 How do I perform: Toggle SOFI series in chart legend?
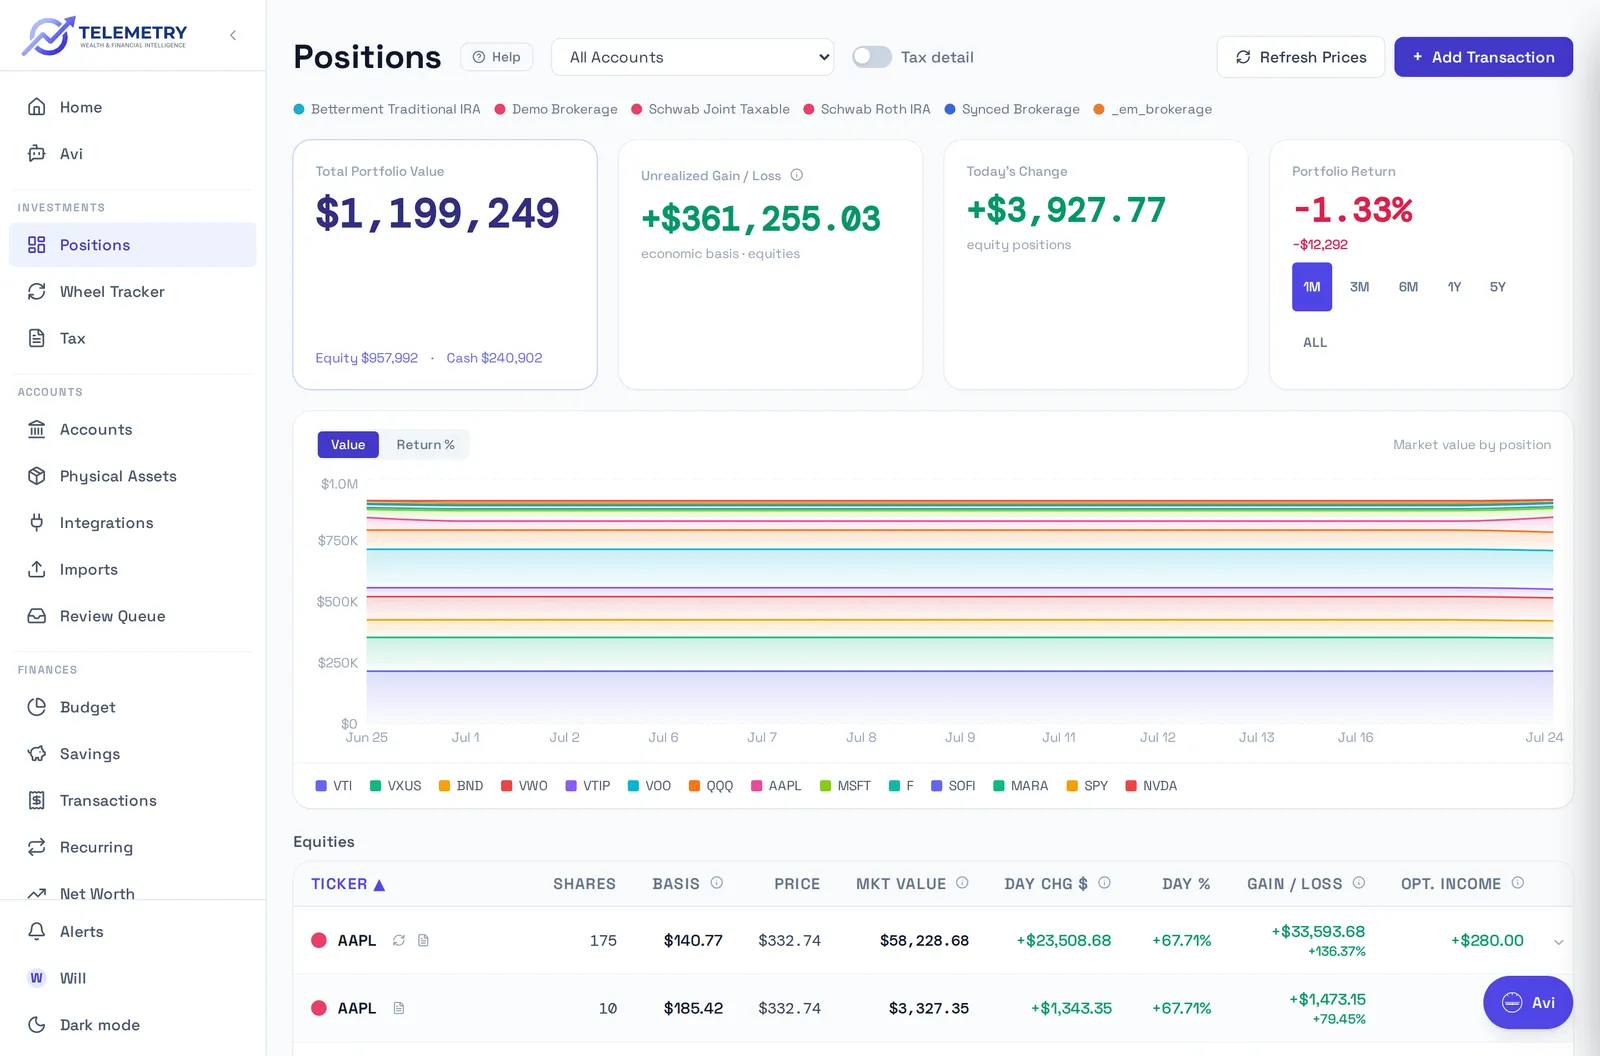(x=953, y=786)
